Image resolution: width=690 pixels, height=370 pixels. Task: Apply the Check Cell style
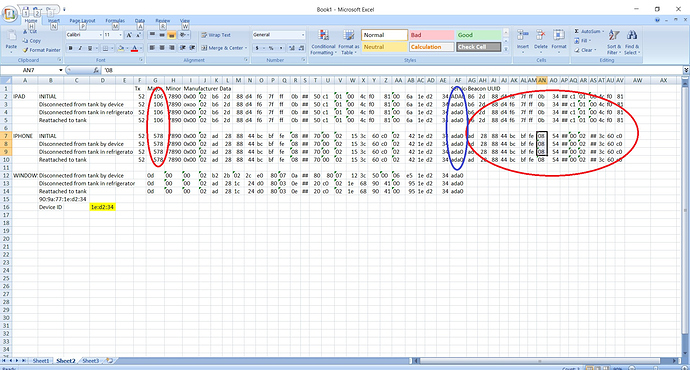click(478, 47)
